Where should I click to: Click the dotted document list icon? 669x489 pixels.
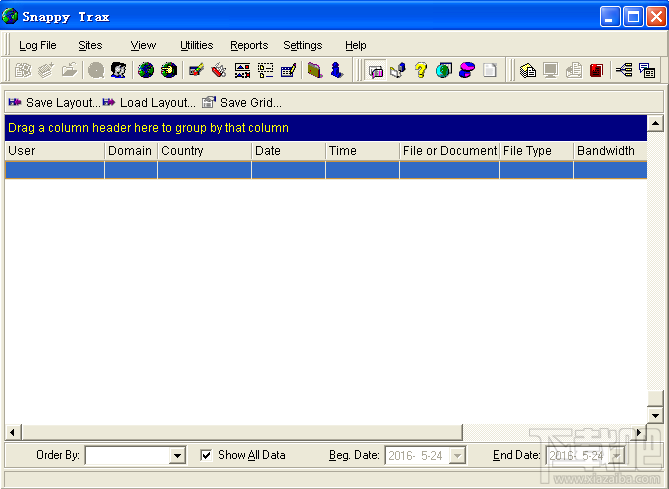tap(265, 70)
